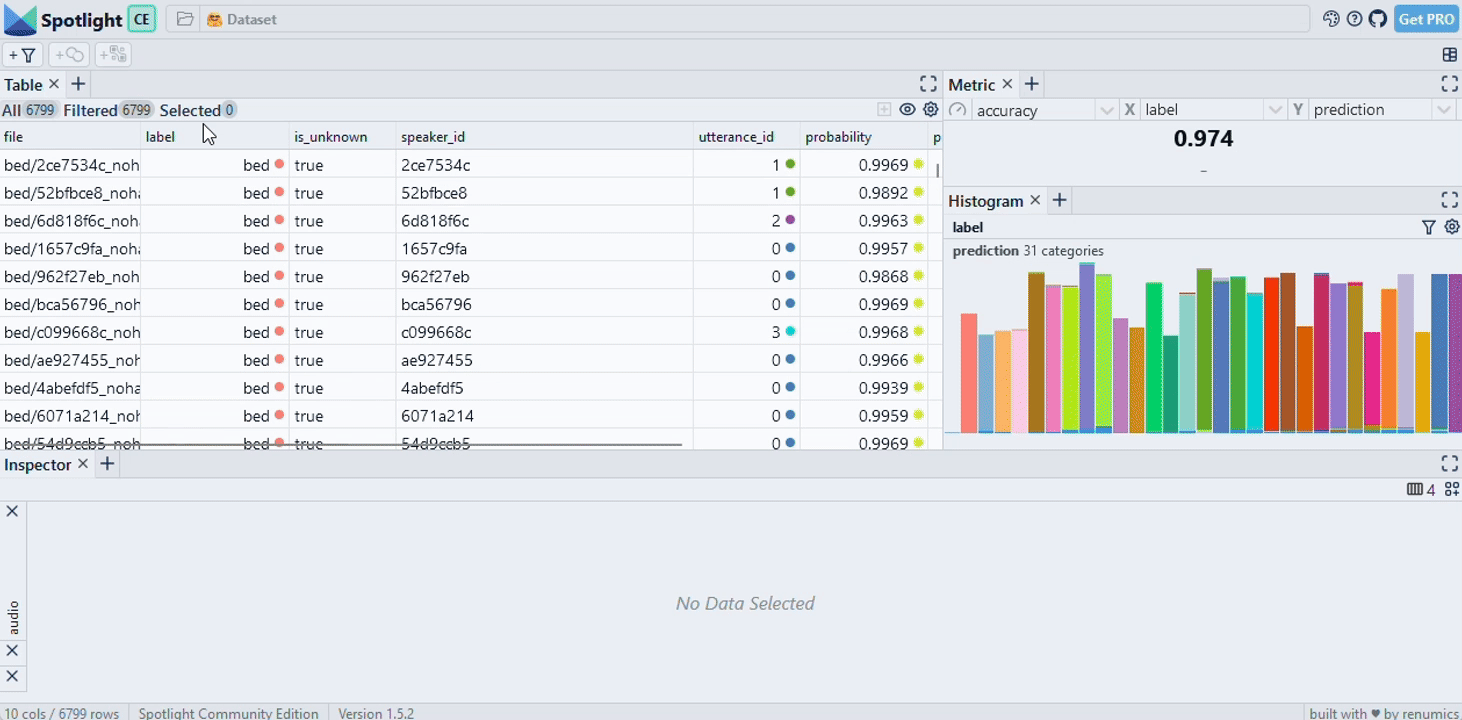
Task: Click the Get PRO button
Action: click(1426, 19)
